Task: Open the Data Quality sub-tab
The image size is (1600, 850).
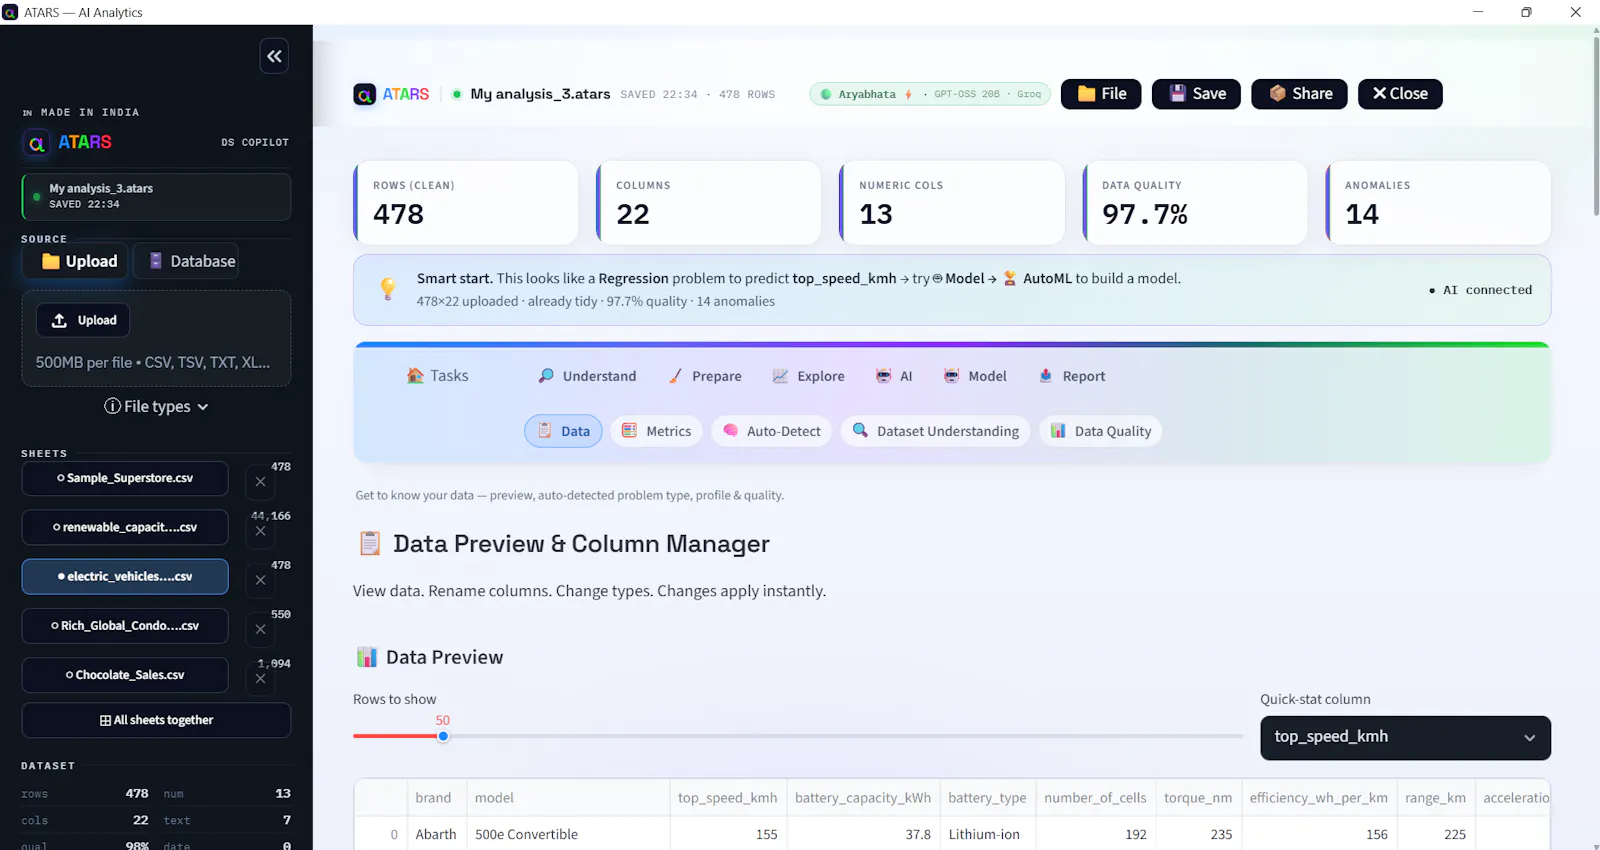Action: [x=1101, y=431]
